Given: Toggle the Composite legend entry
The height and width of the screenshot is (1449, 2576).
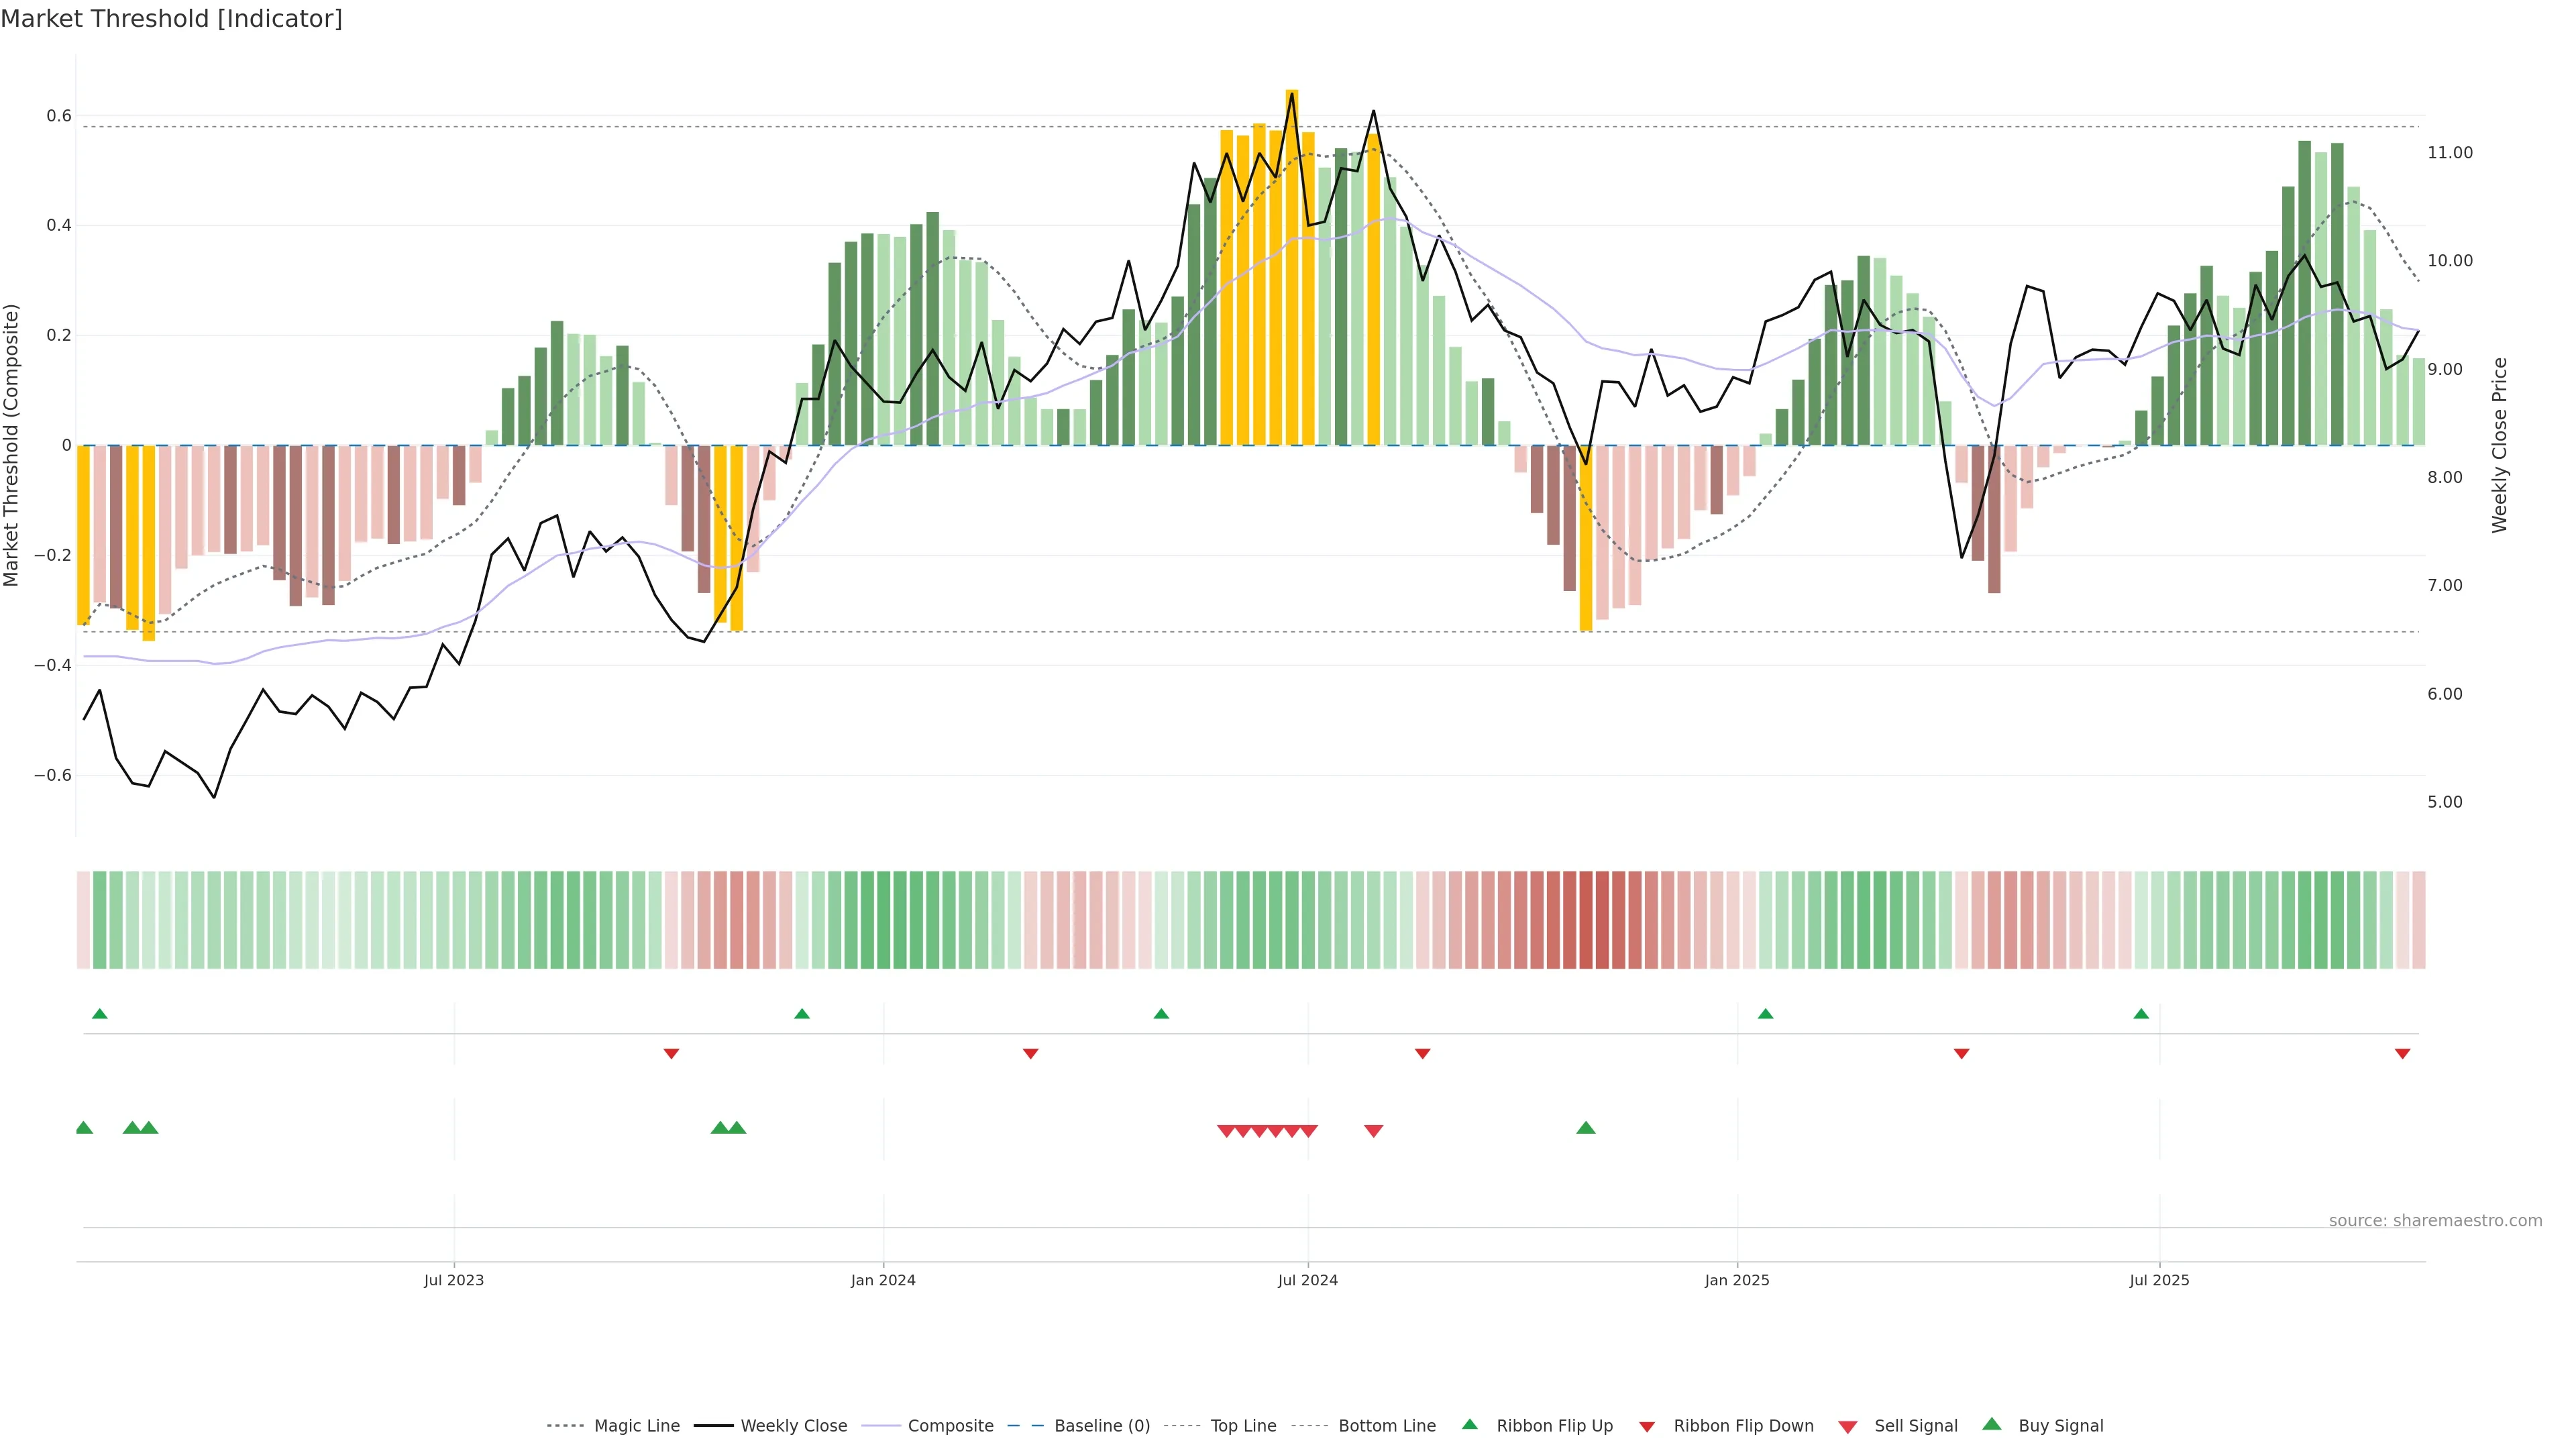Looking at the screenshot, I should coord(950,1426).
